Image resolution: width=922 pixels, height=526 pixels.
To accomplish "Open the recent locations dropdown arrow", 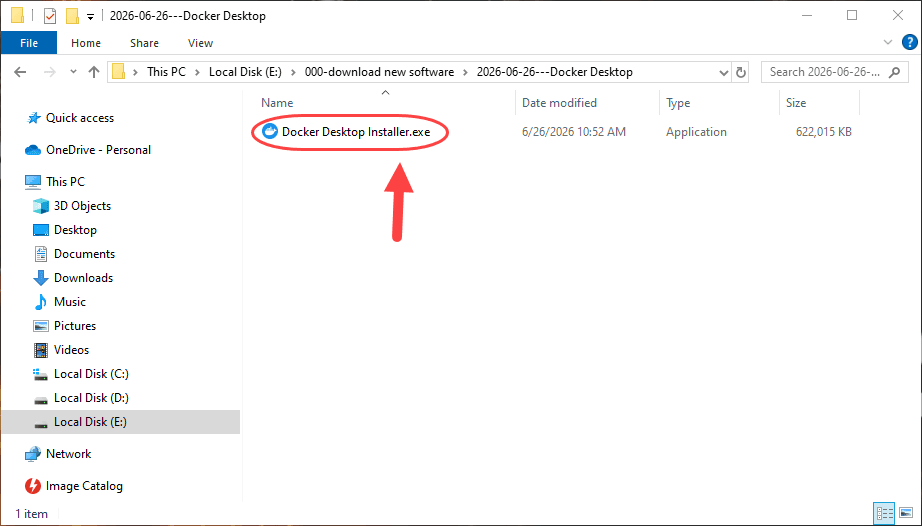I will click(73, 72).
